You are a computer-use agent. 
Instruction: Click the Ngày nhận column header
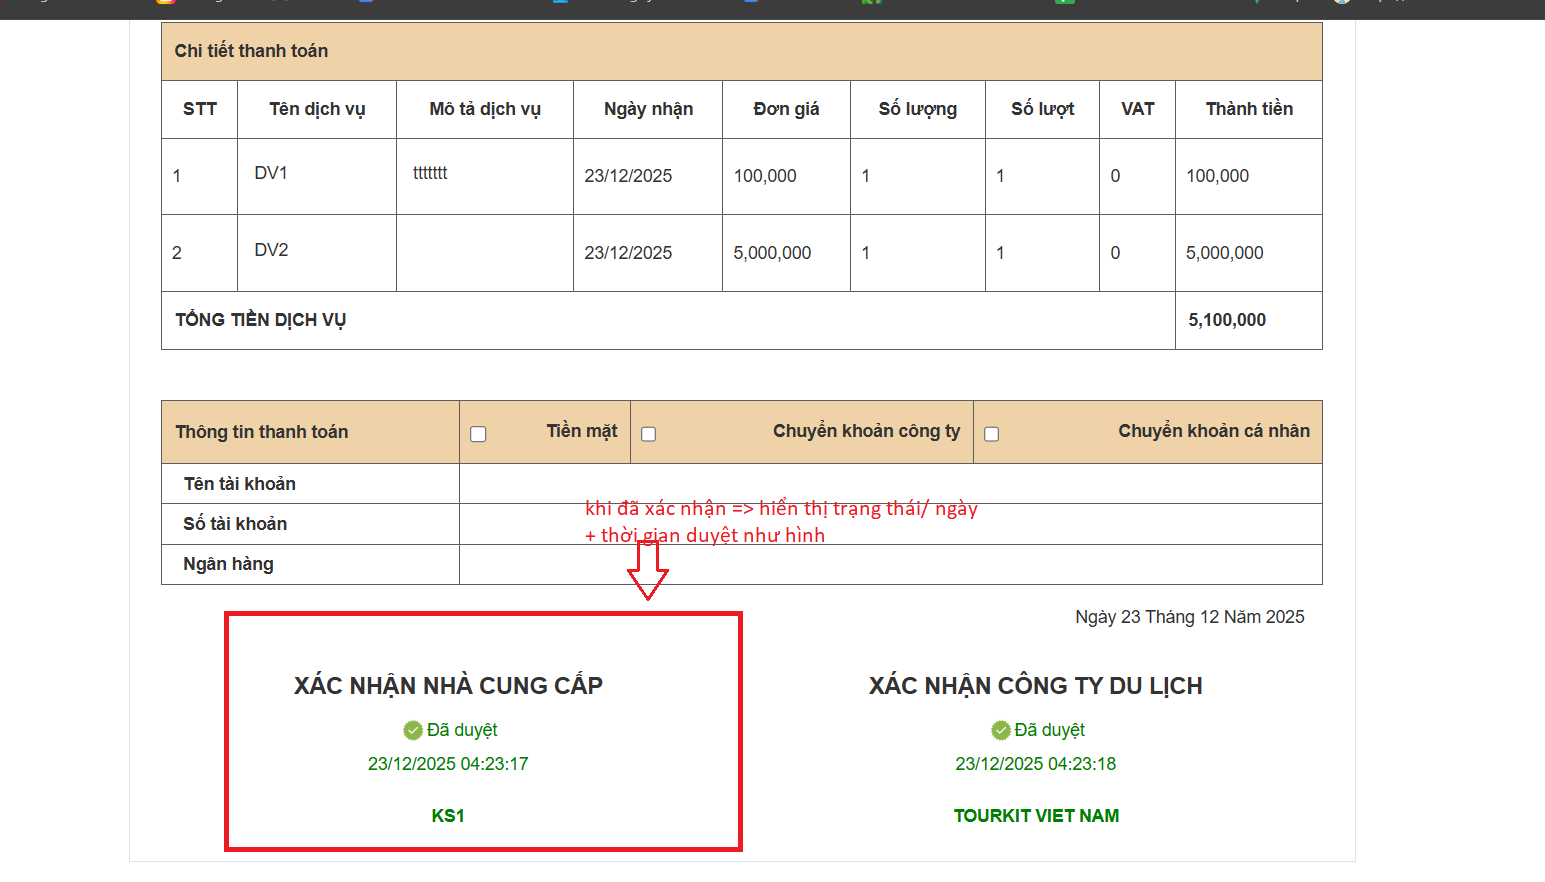click(x=648, y=109)
